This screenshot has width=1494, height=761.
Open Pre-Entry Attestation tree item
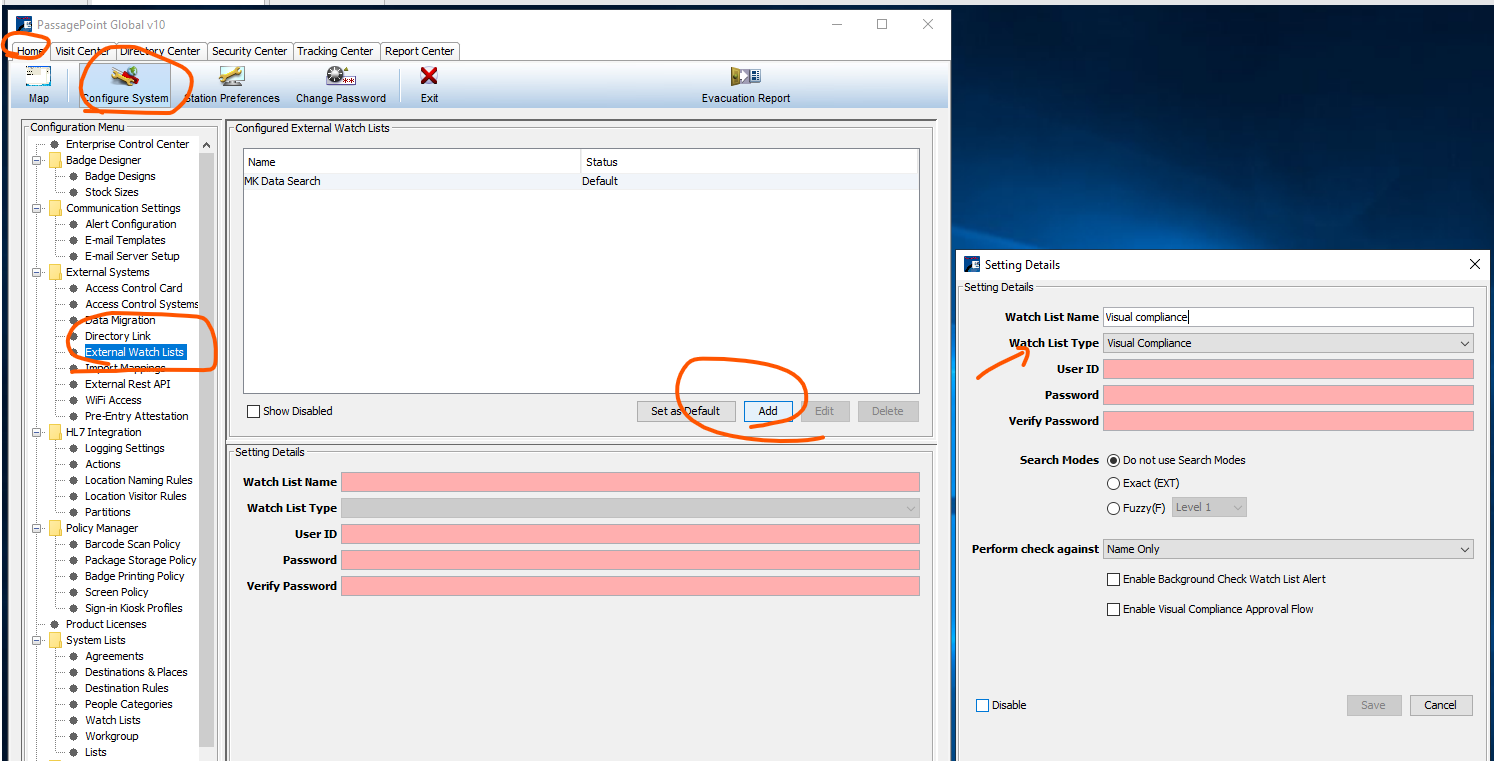(x=137, y=416)
